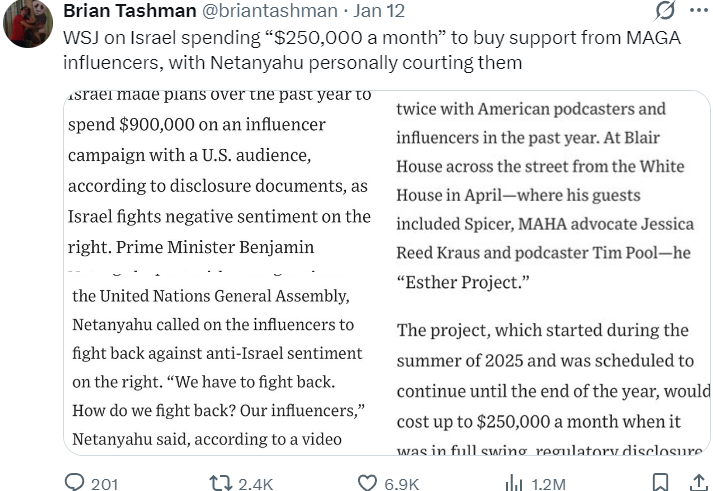The width and height of the screenshot is (713, 491).
Task: Click the 6.9K likes count
Action: click(402, 484)
